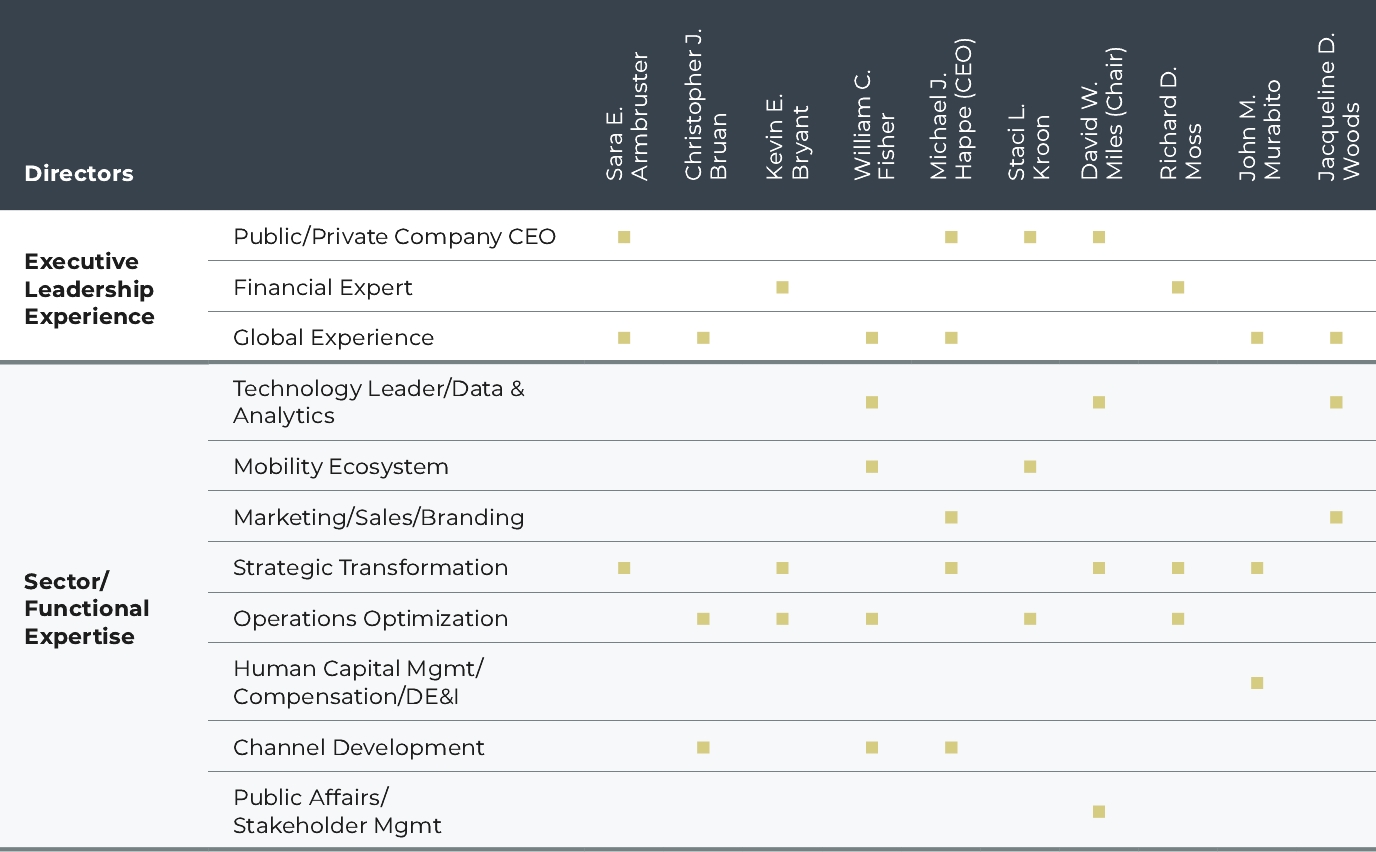Select John M. Murabito's Strategic Transformation square

[1257, 568]
